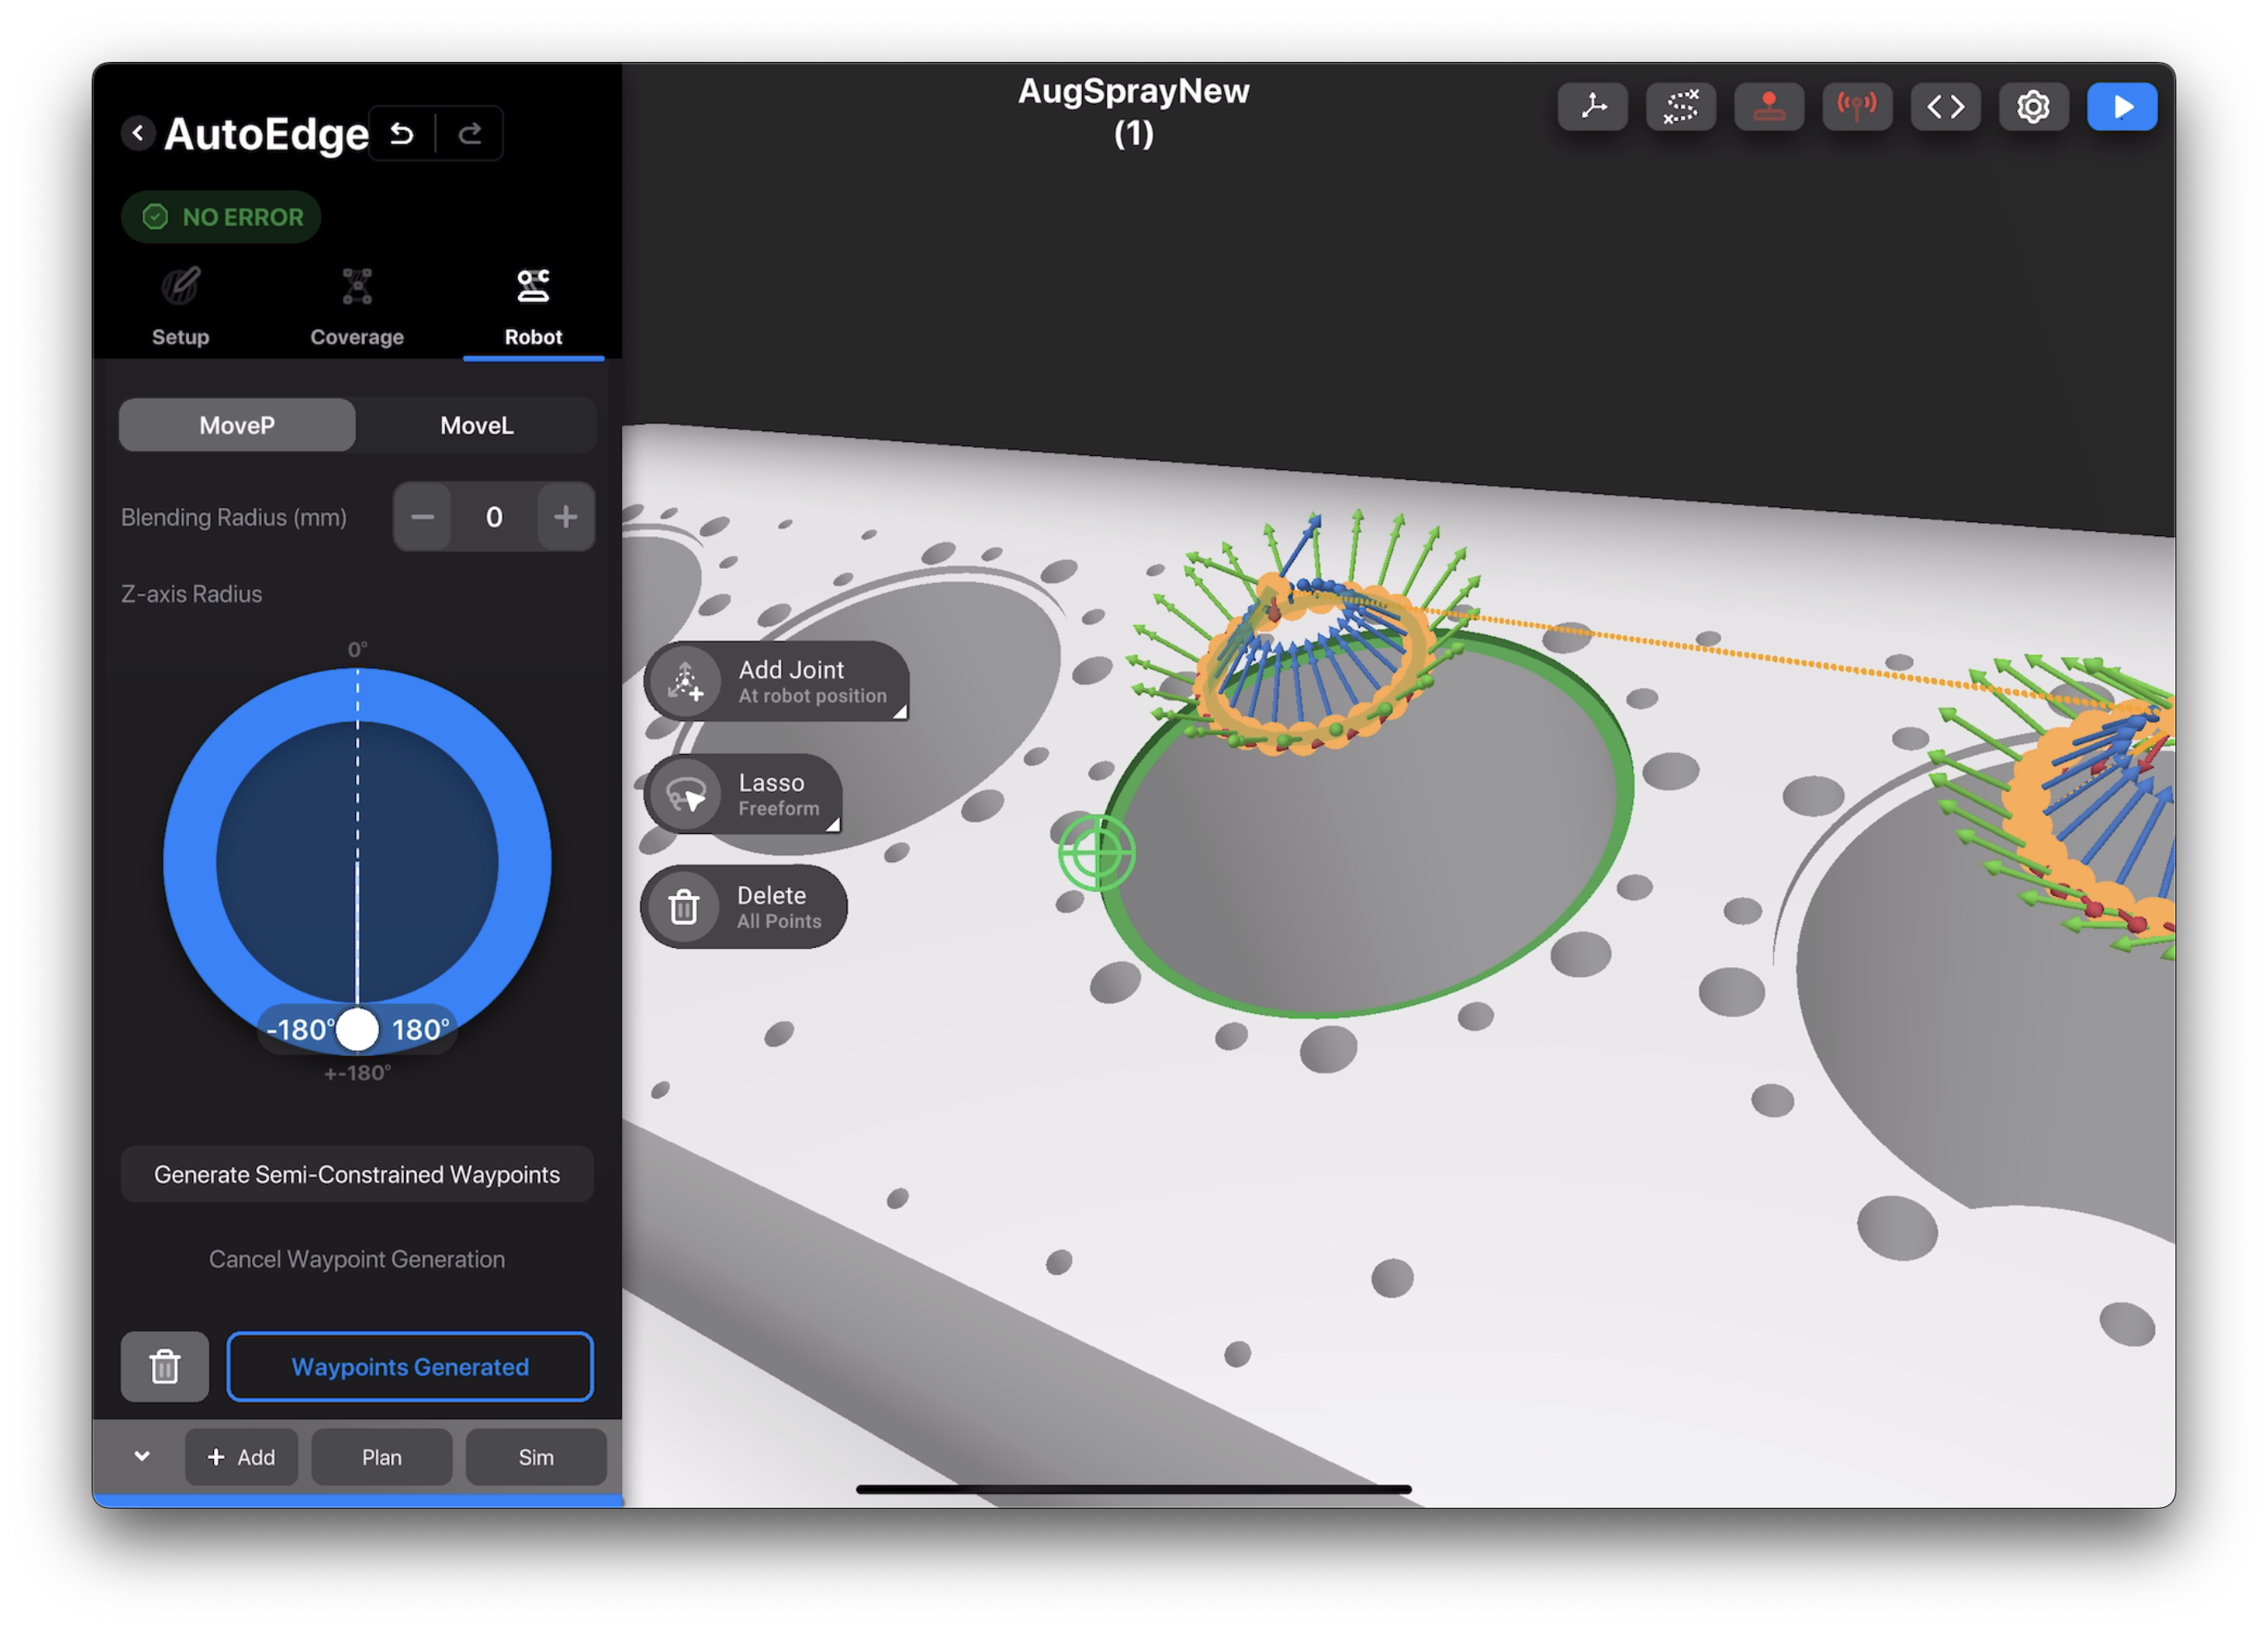Go back using the arrow beside AutoEdge

[138, 132]
